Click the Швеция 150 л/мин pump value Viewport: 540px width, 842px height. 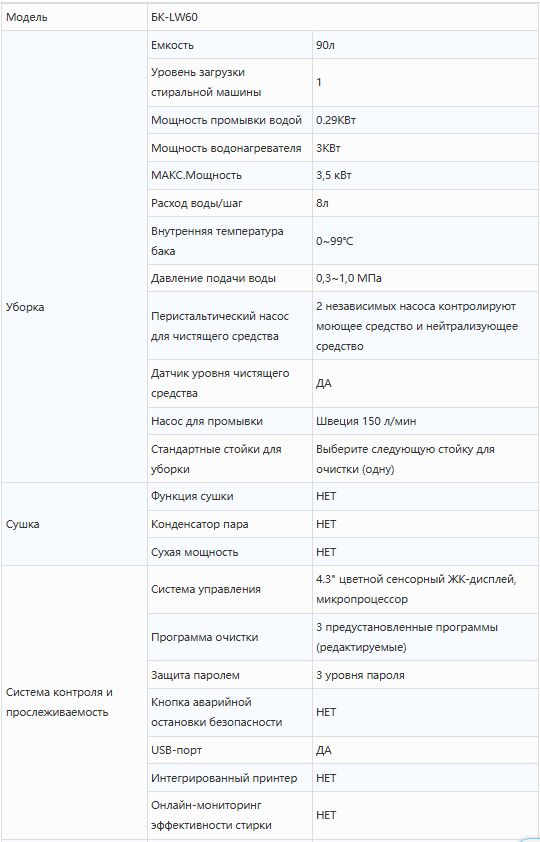coord(366,422)
